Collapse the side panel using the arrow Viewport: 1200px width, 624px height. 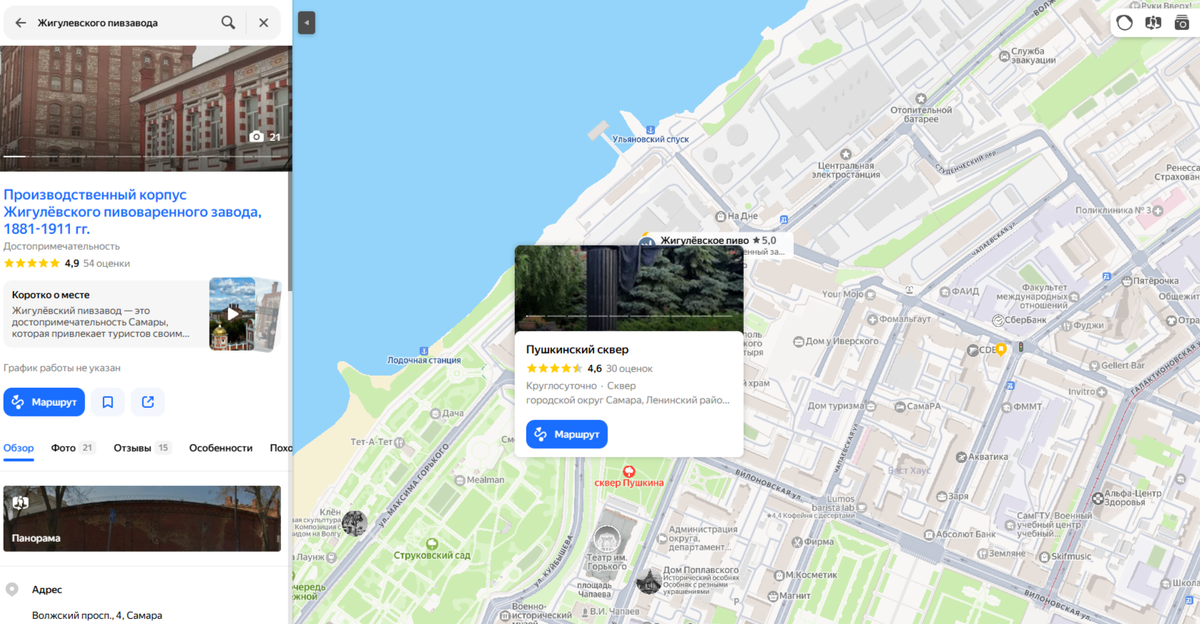[x=306, y=22]
